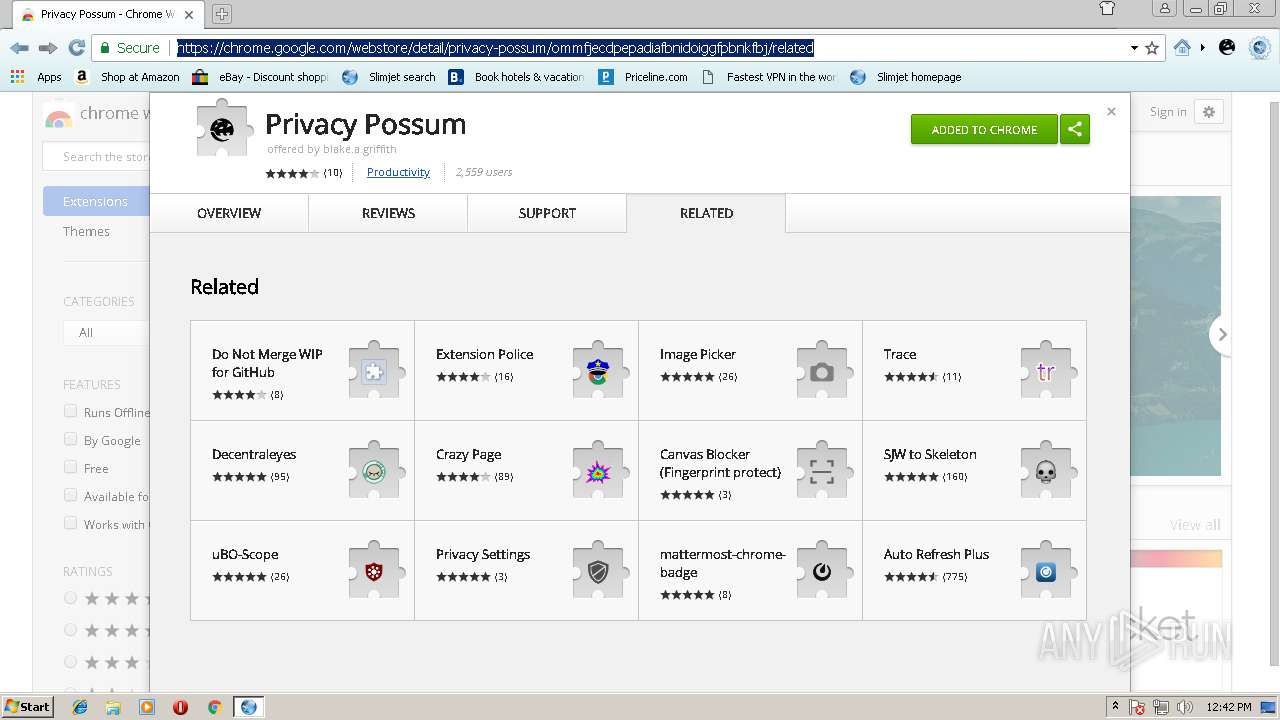
Task: Toggle the Runs Offline checkbox
Action: pyautogui.click(x=70, y=411)
